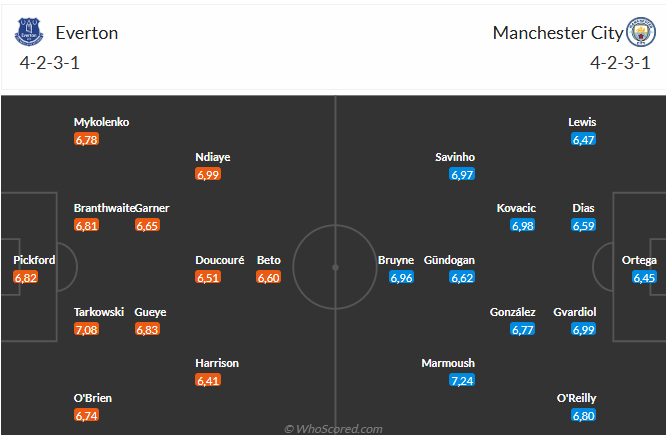666x435 pixels.
Task: Select Gvardiol's 6,99 rating badge
Action: click(x=584, y=329)
